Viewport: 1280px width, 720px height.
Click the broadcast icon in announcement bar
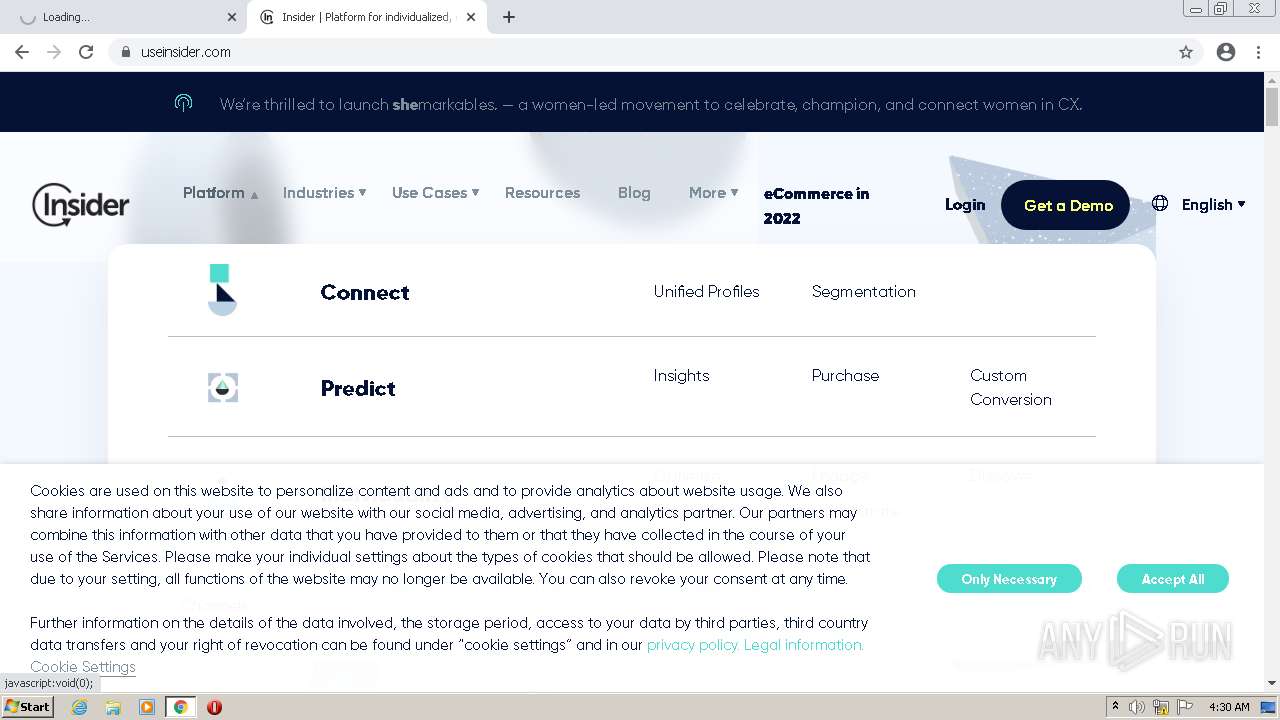183,103
